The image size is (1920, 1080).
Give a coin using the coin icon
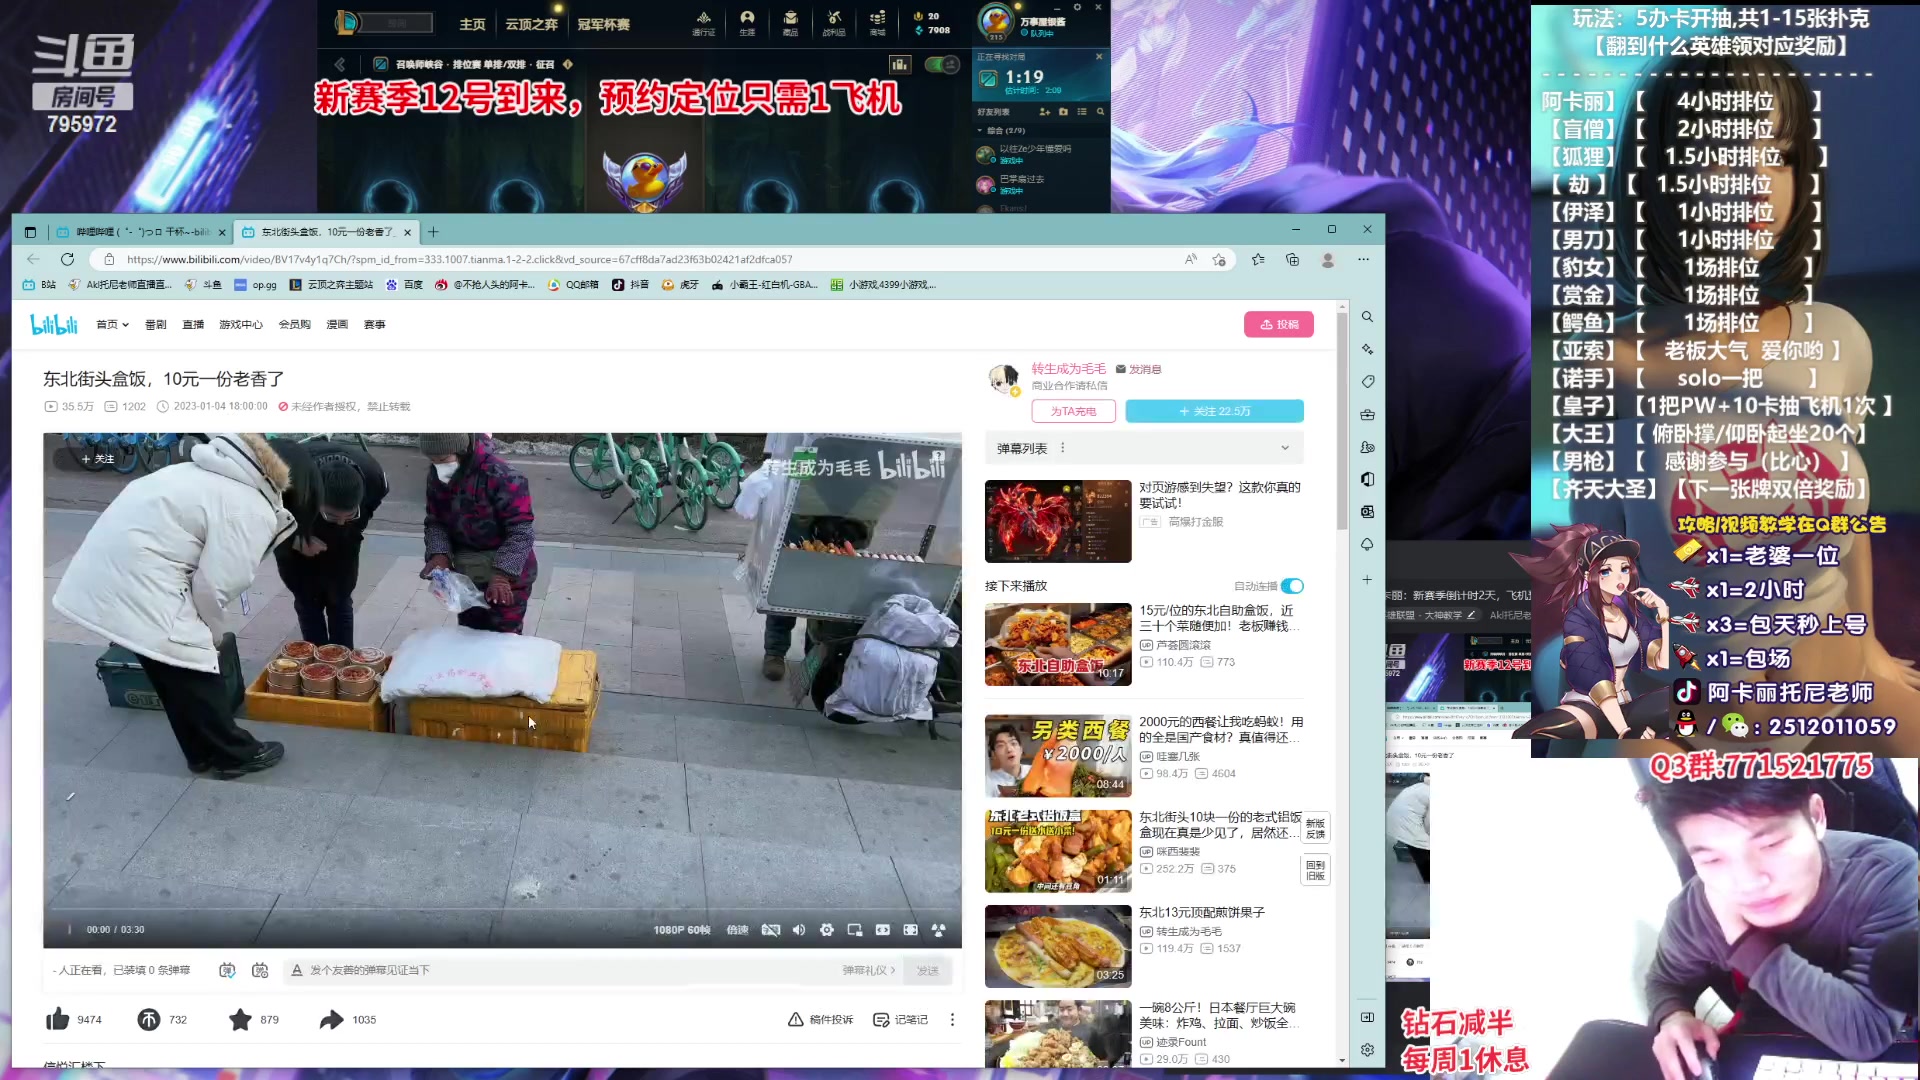tap(150, 1019)
